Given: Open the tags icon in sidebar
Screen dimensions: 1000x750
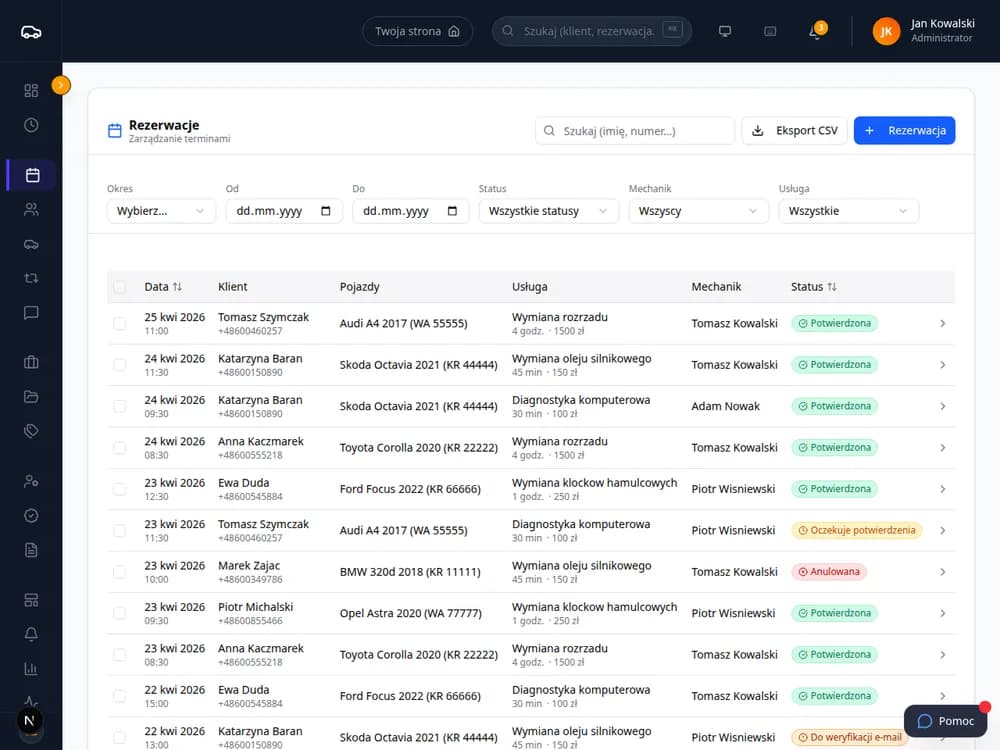Looking at the screenshot, I should coord(31,431).
